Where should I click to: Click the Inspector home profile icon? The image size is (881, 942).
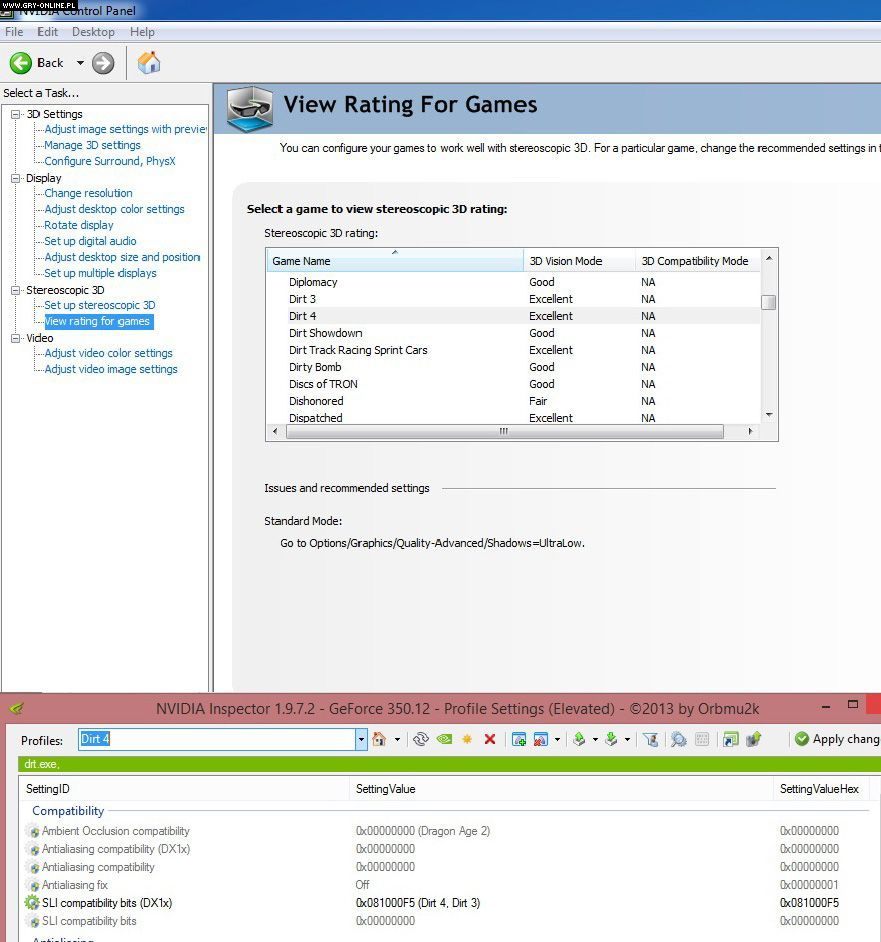coord(379,739)
